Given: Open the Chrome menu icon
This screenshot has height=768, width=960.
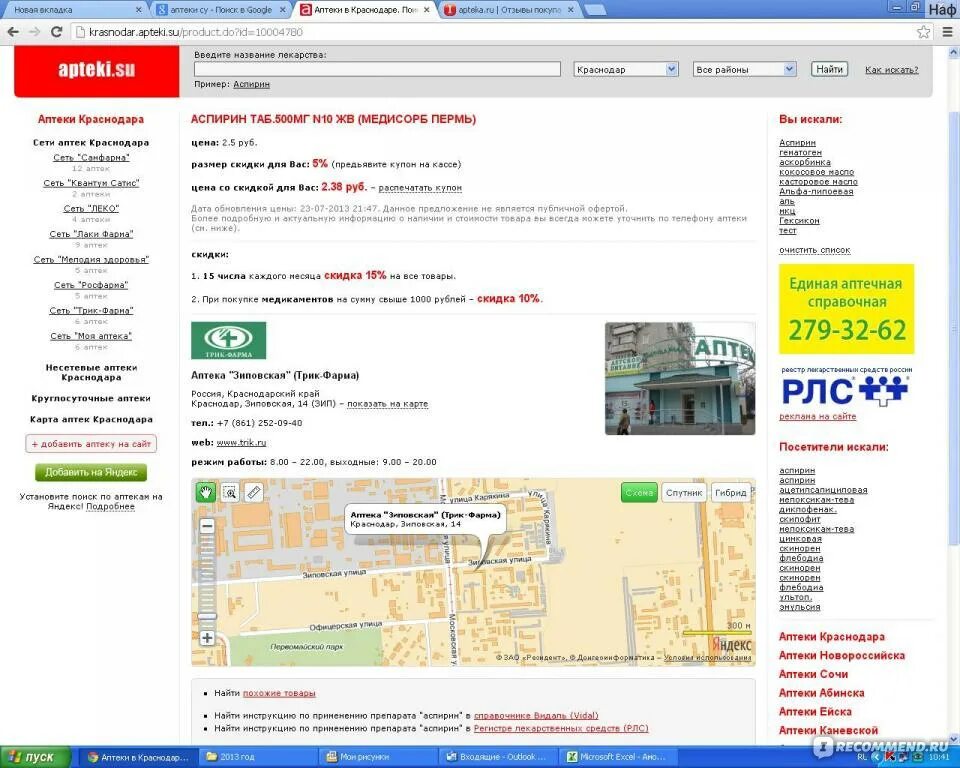Looking at the screenshot, I should (x=947, y=32).
